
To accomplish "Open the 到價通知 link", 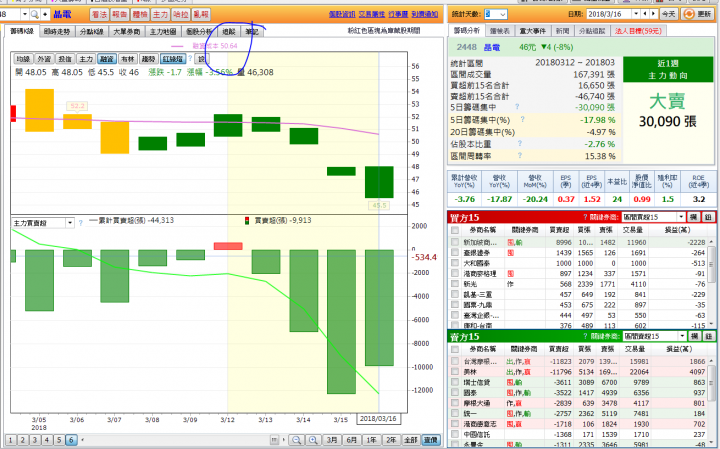I will (x=425, y=15).
